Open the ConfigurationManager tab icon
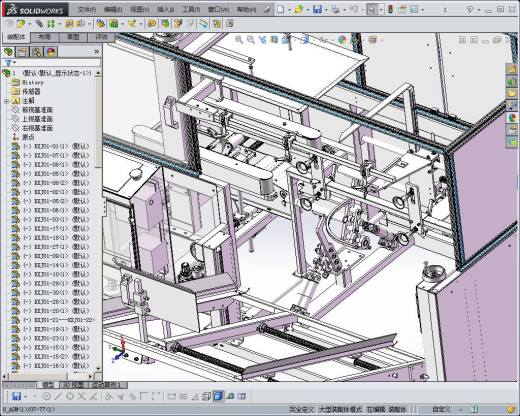520x416 pixels. (x=37, y=52)
